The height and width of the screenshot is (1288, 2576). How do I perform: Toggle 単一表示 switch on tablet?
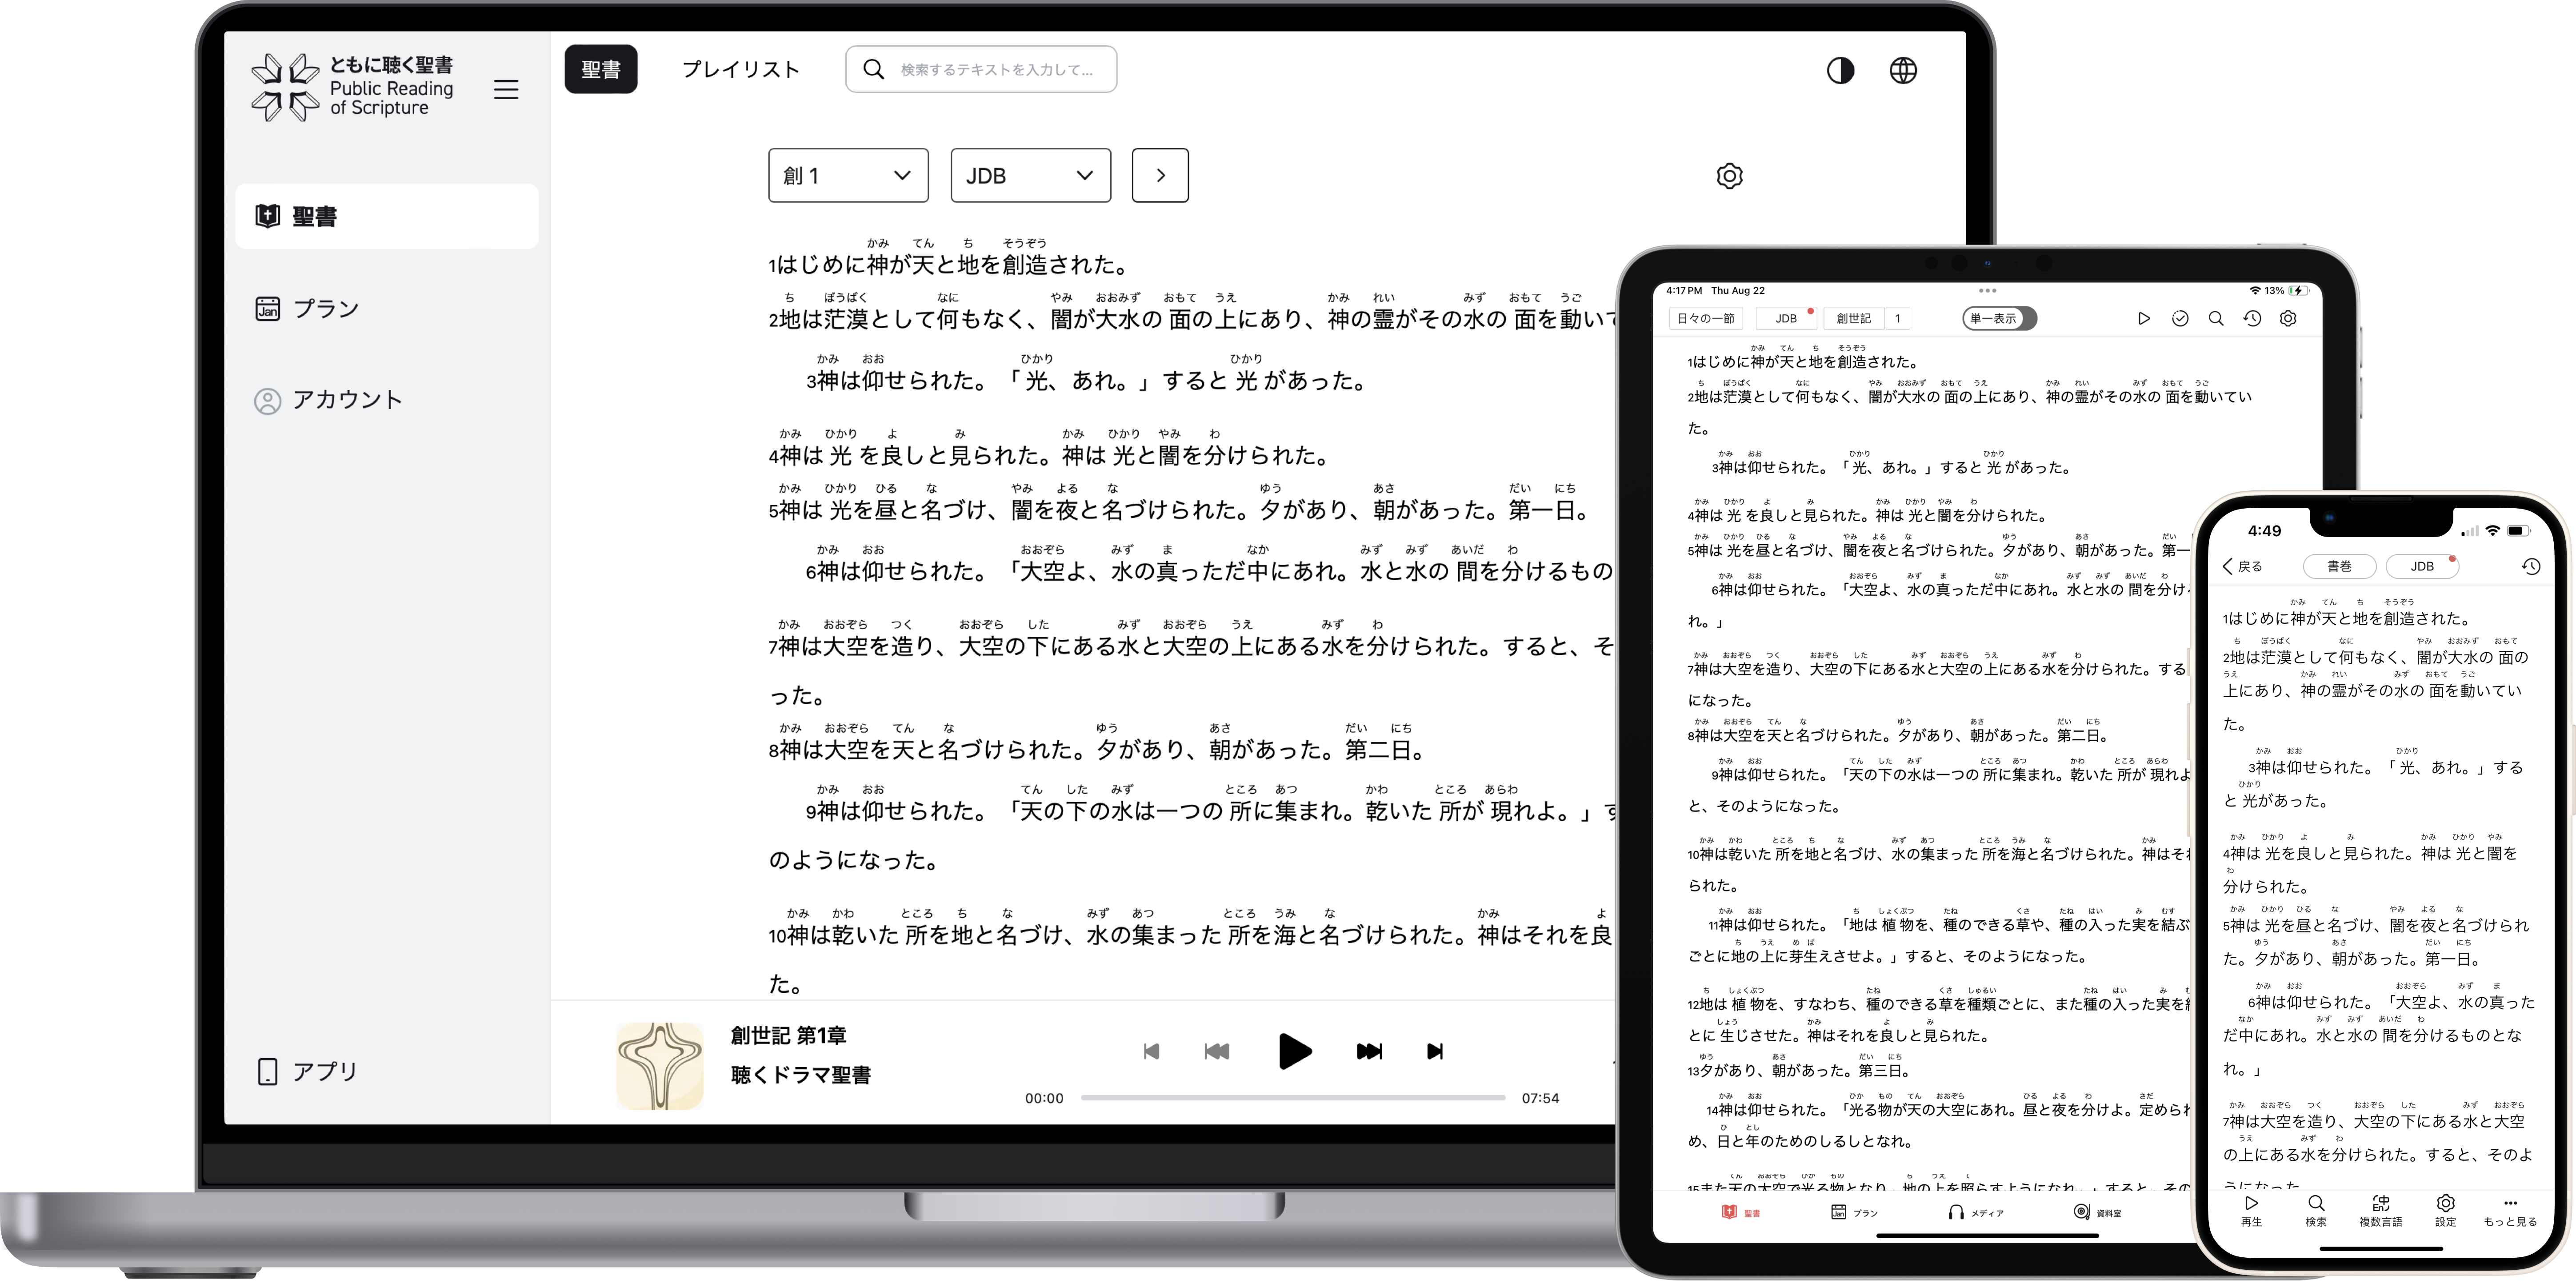coord(1999,318)
